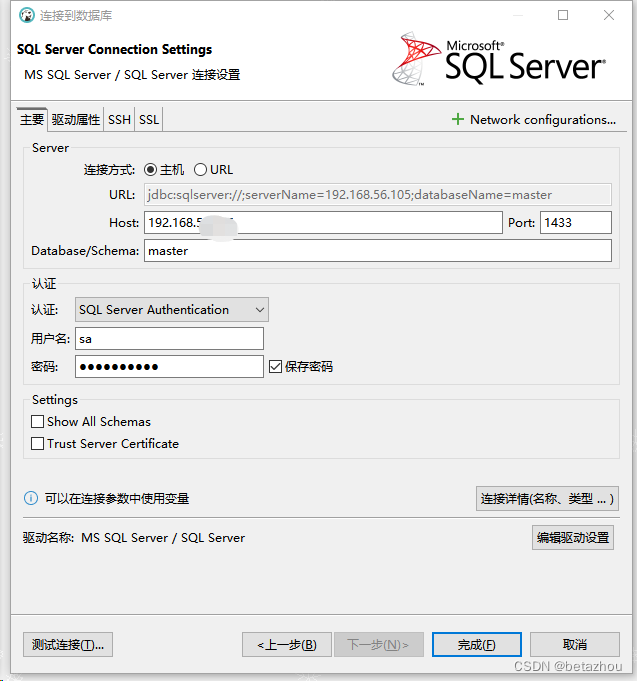Uncheck the 保存密码 checkbox
The height and width of the screenshot is (681, 637).
(275, 367)
